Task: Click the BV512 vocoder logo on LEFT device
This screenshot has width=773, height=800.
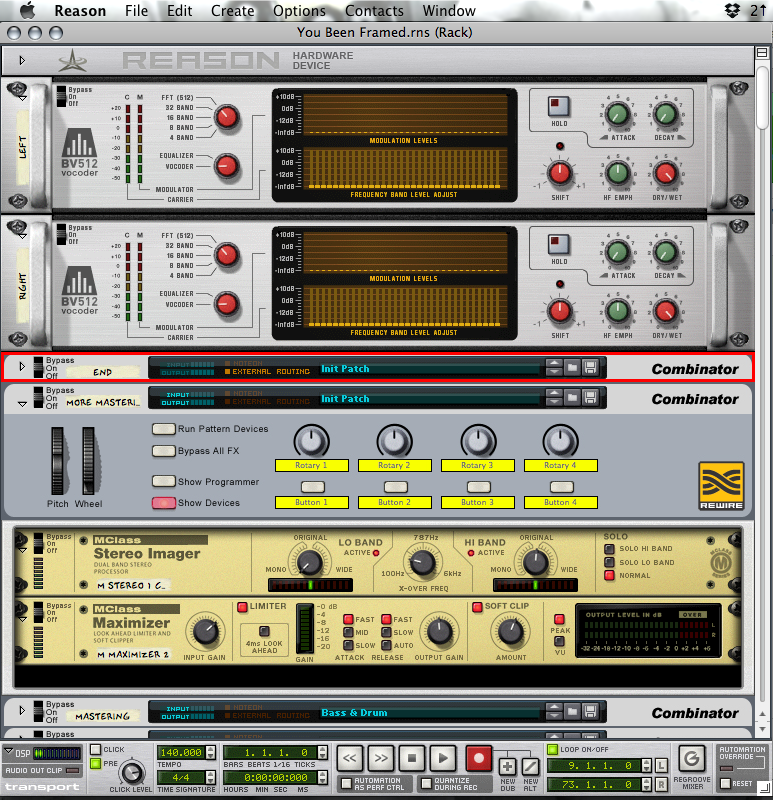Action: click(79, 153)
